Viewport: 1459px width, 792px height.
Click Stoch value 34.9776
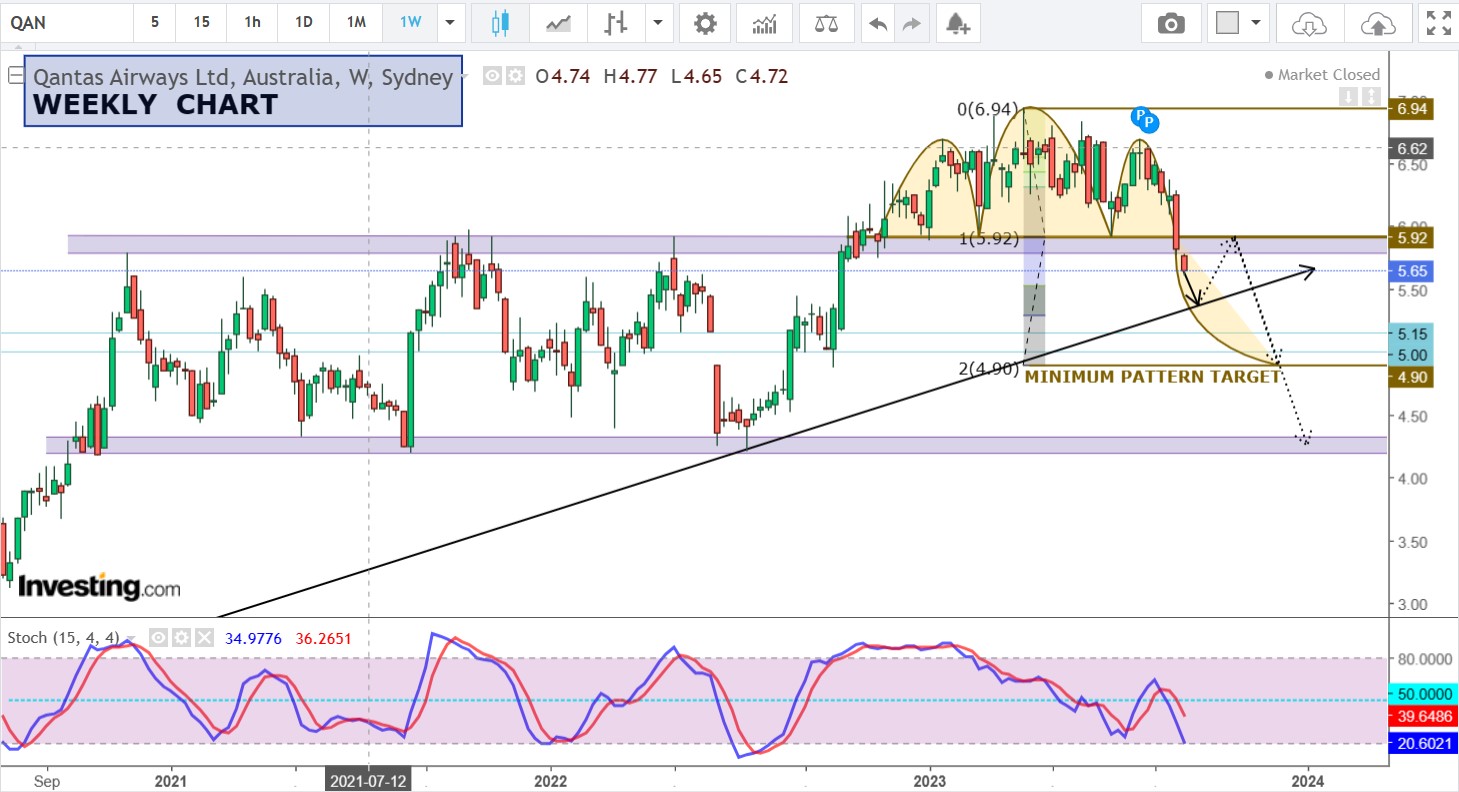pos(254,638)
